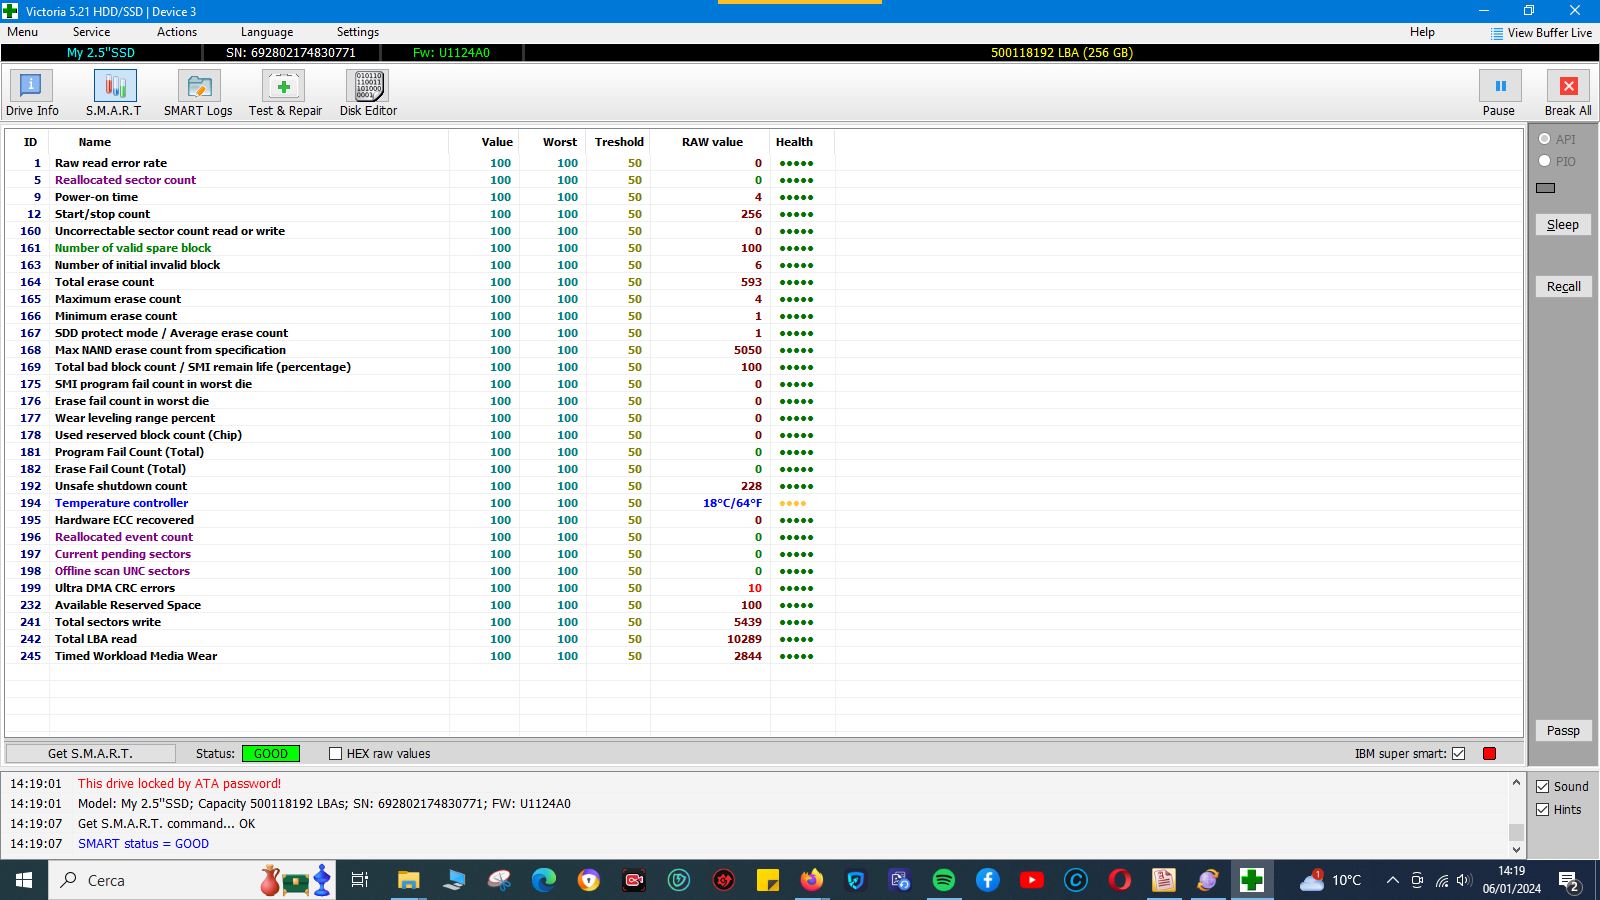Screen dimensions: 1600x900
Task: Enable HEX raw values checkbox
Action: (335, 754)
